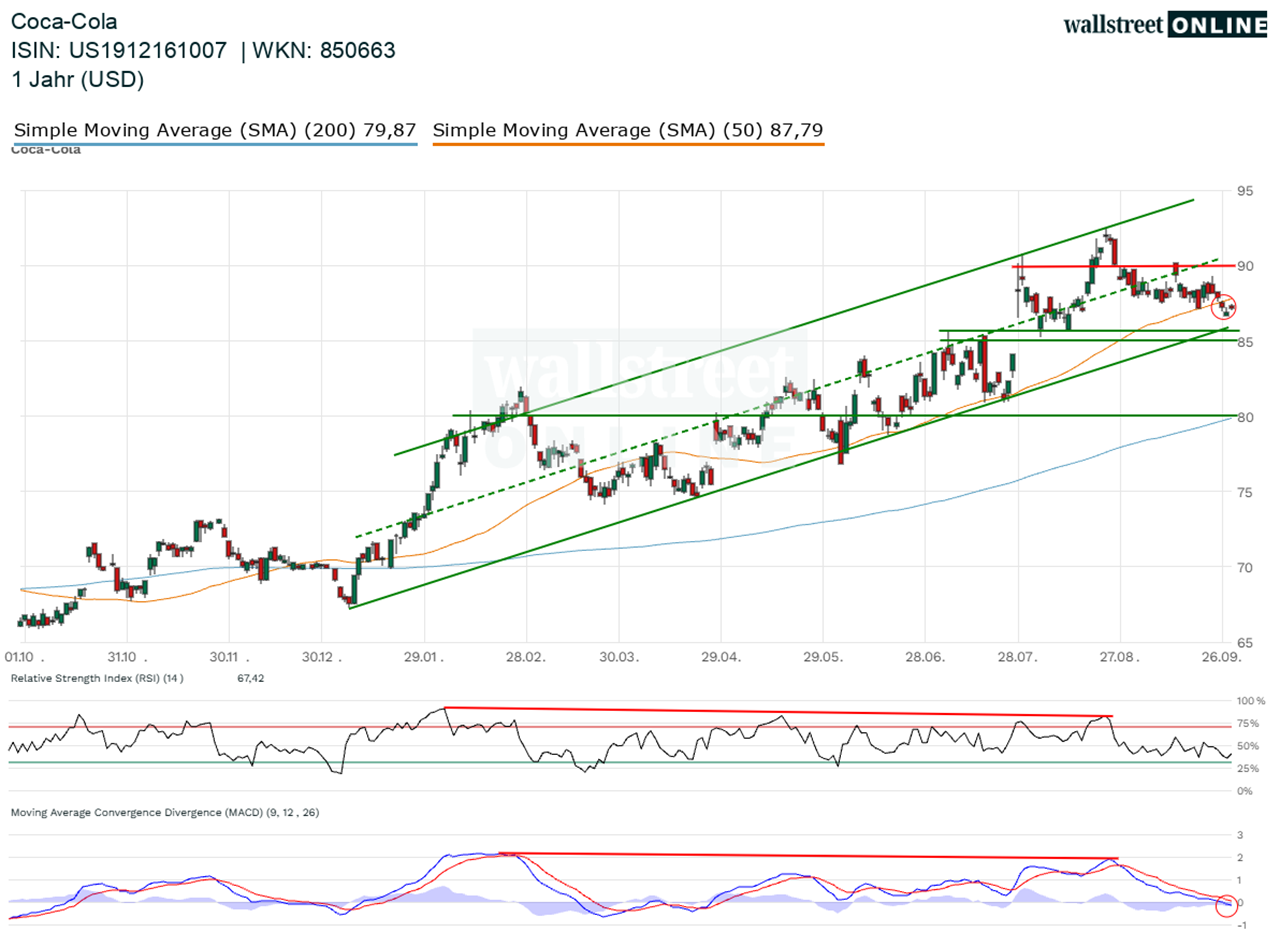The width and height of the screenshot is (1280, 940).
Task: Click the MACD axis label 2
Action: point(1238,857)
